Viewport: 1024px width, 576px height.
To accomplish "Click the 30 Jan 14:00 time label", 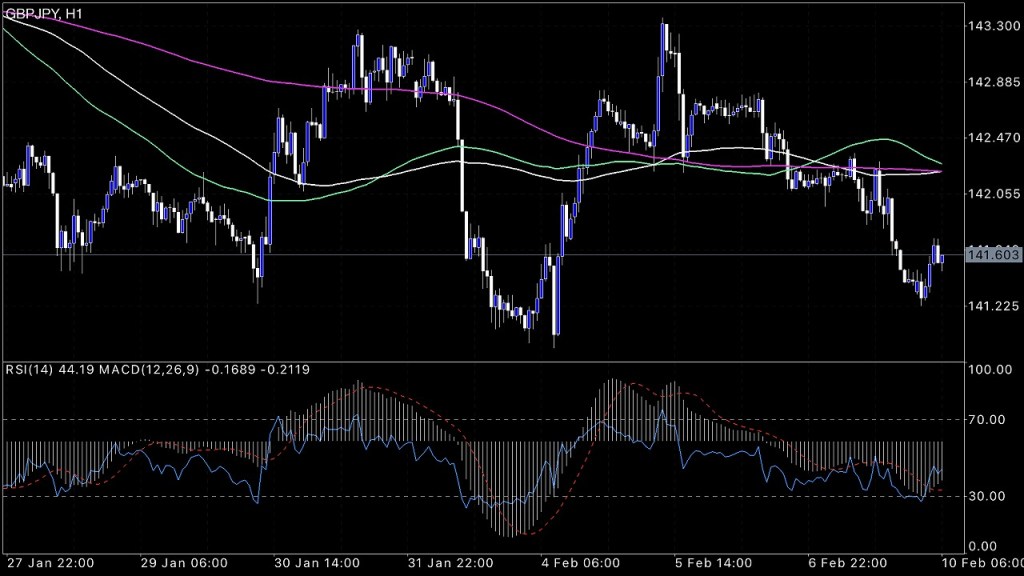I will tap(316, 563).
